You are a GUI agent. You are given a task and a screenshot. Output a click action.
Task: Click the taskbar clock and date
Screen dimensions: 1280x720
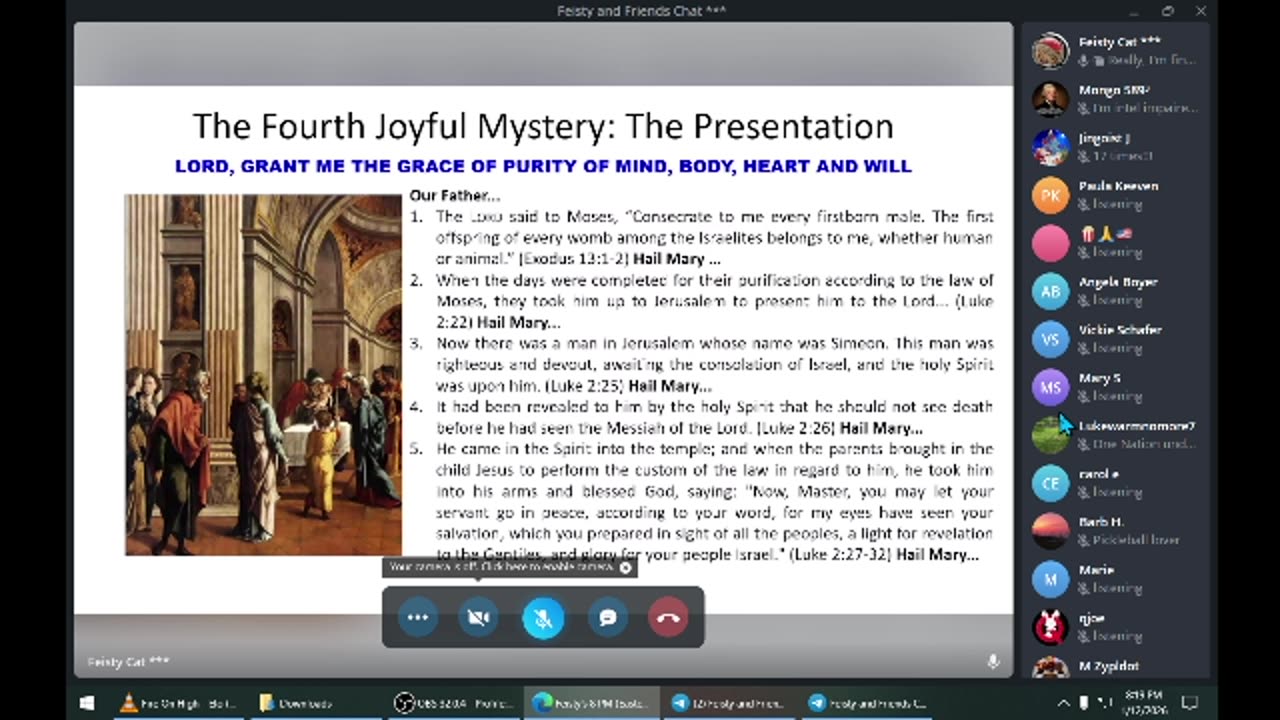[1145, 703]
